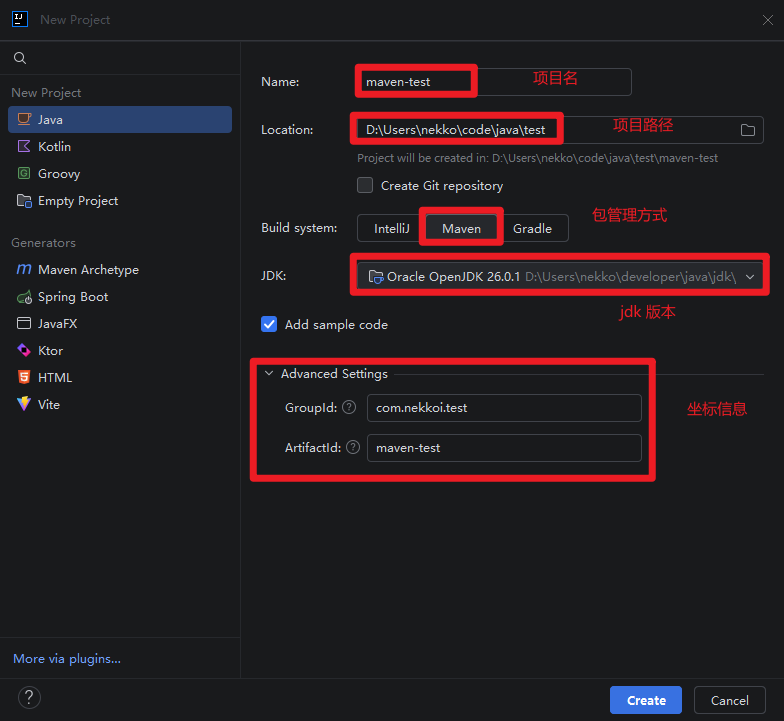Click into the GroupId field

[504, 408]
